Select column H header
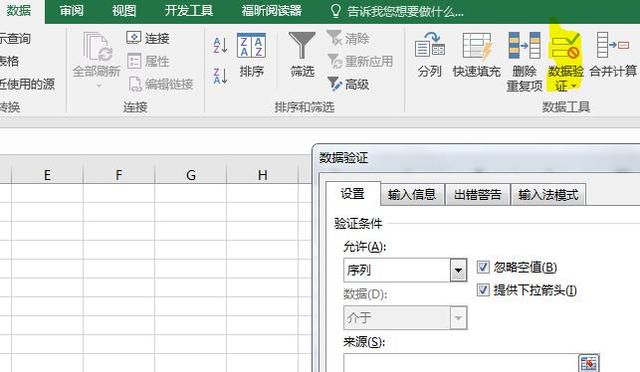640x372 pixels. (x=262, y=175)
